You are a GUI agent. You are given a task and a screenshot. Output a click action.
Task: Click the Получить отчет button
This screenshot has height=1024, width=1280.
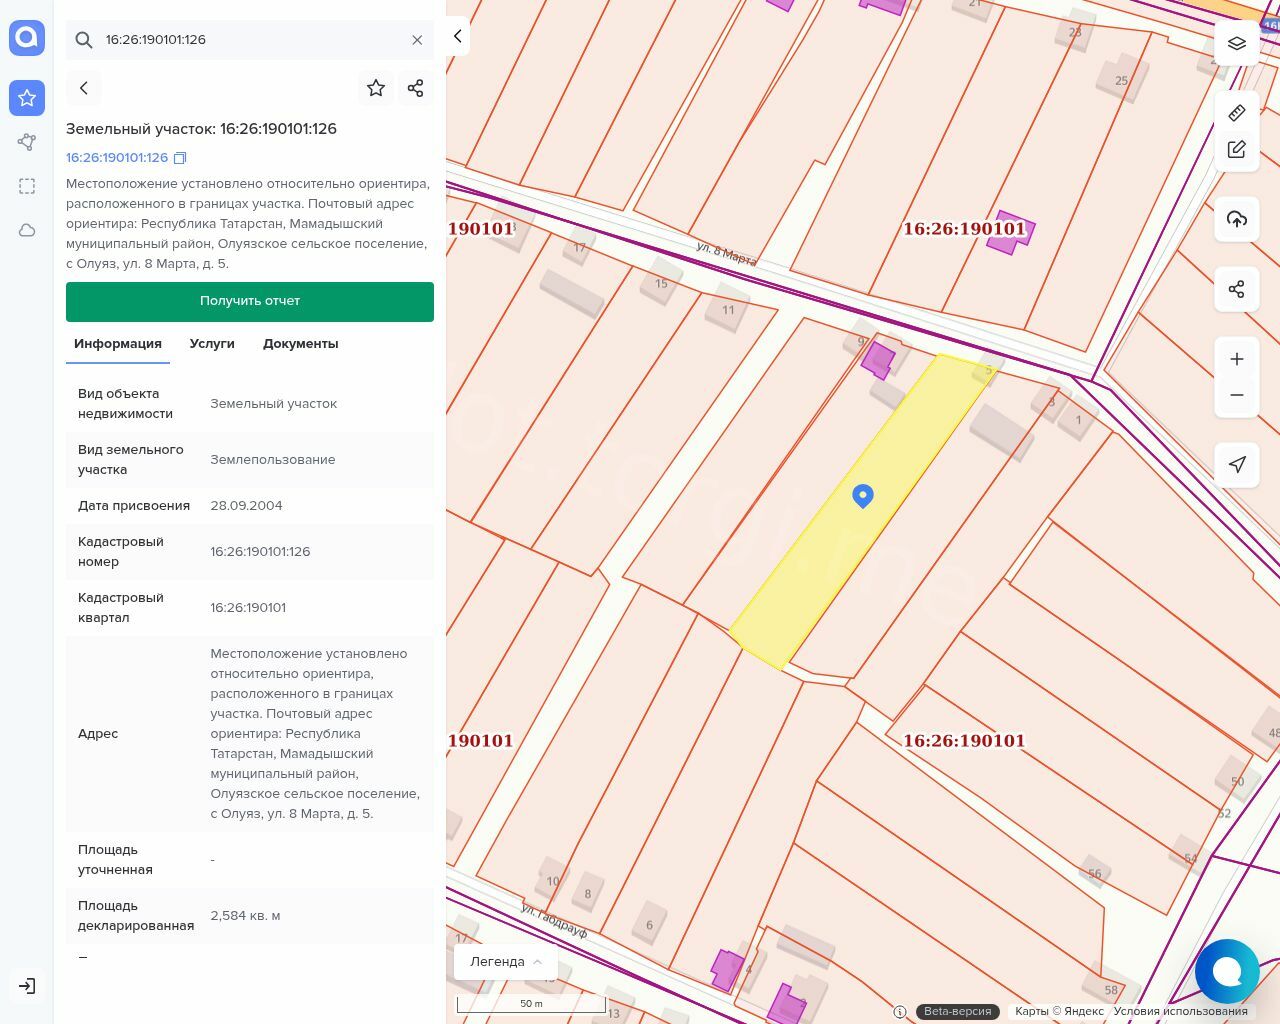tap(250, 301)
